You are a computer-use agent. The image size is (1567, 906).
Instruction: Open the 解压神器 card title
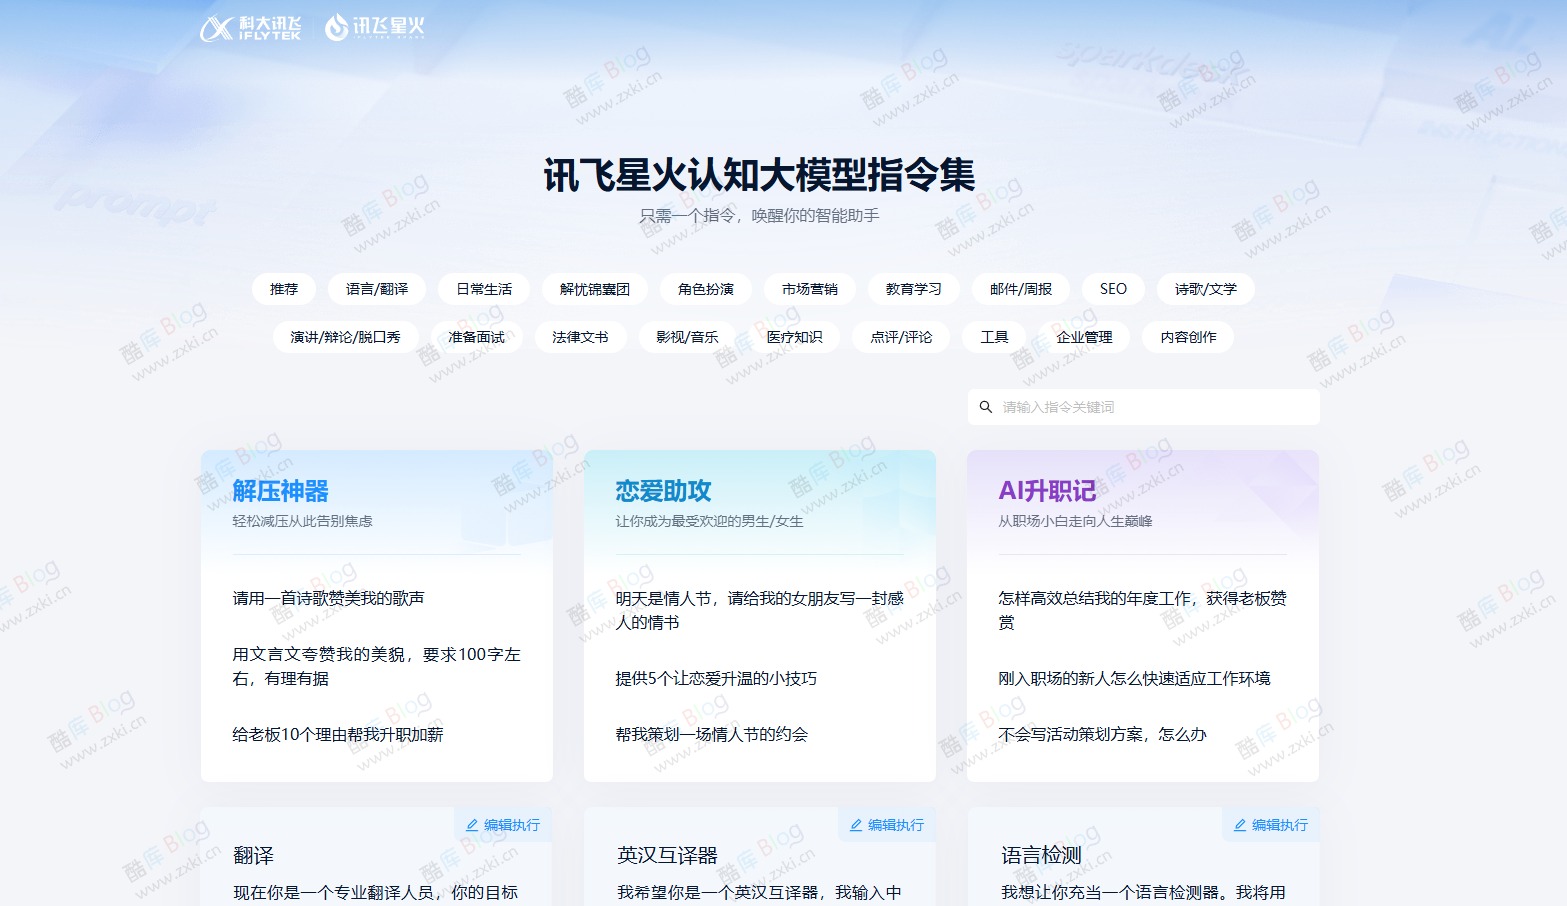tap(281, 490)
